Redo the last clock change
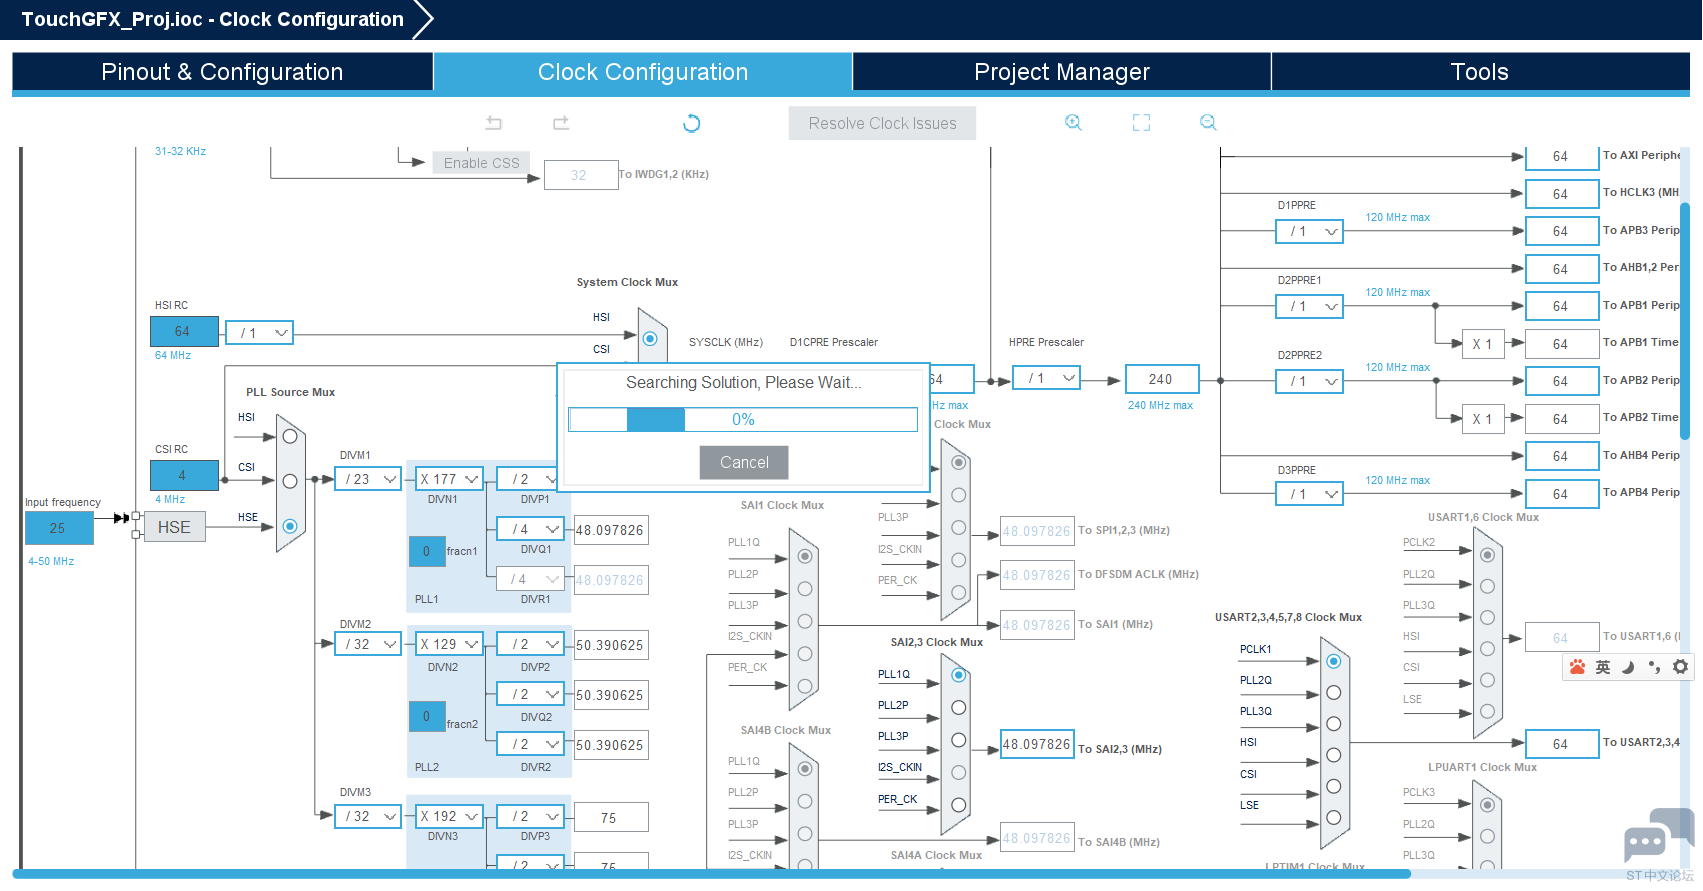1703x891 pixels. tap(561, 123)
